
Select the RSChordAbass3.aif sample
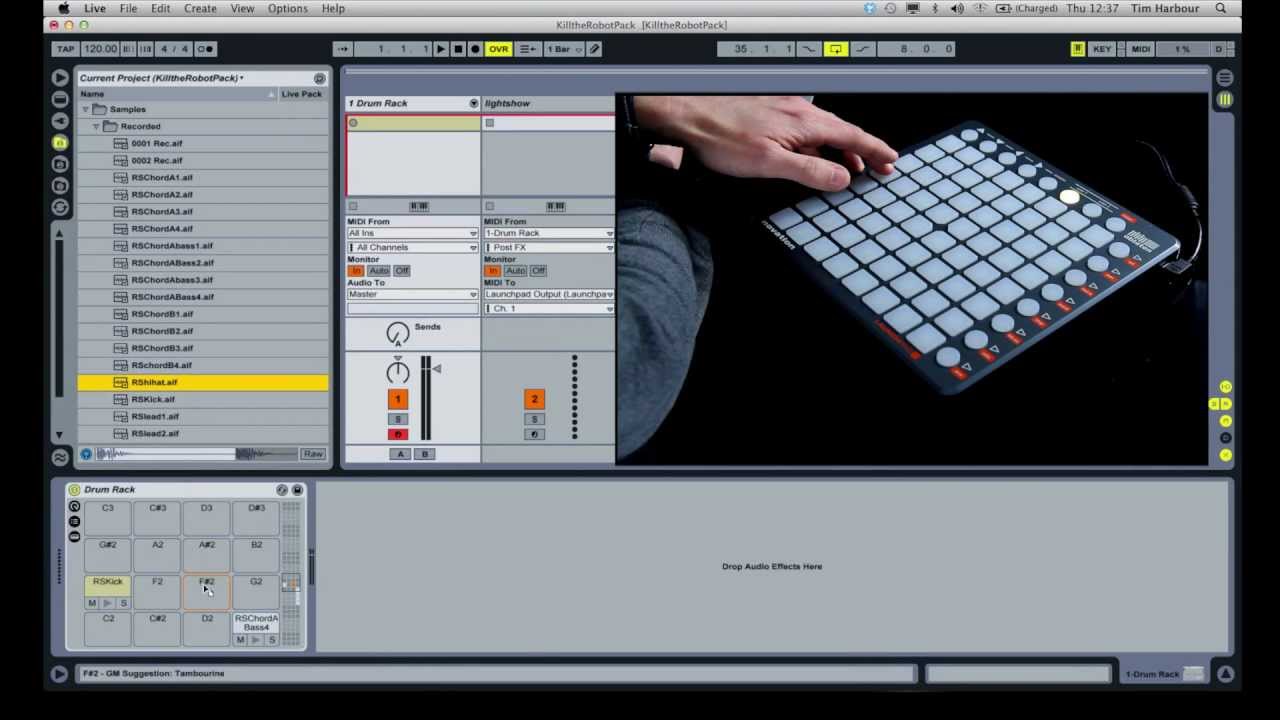(x=203, y=280)
